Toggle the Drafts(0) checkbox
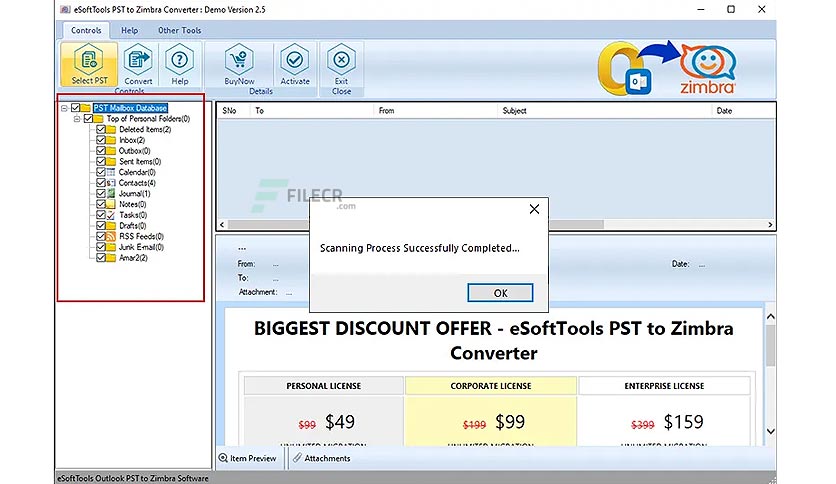Image resolution: width=836 pixels, height=484 pixels. (x=101, y=225)
